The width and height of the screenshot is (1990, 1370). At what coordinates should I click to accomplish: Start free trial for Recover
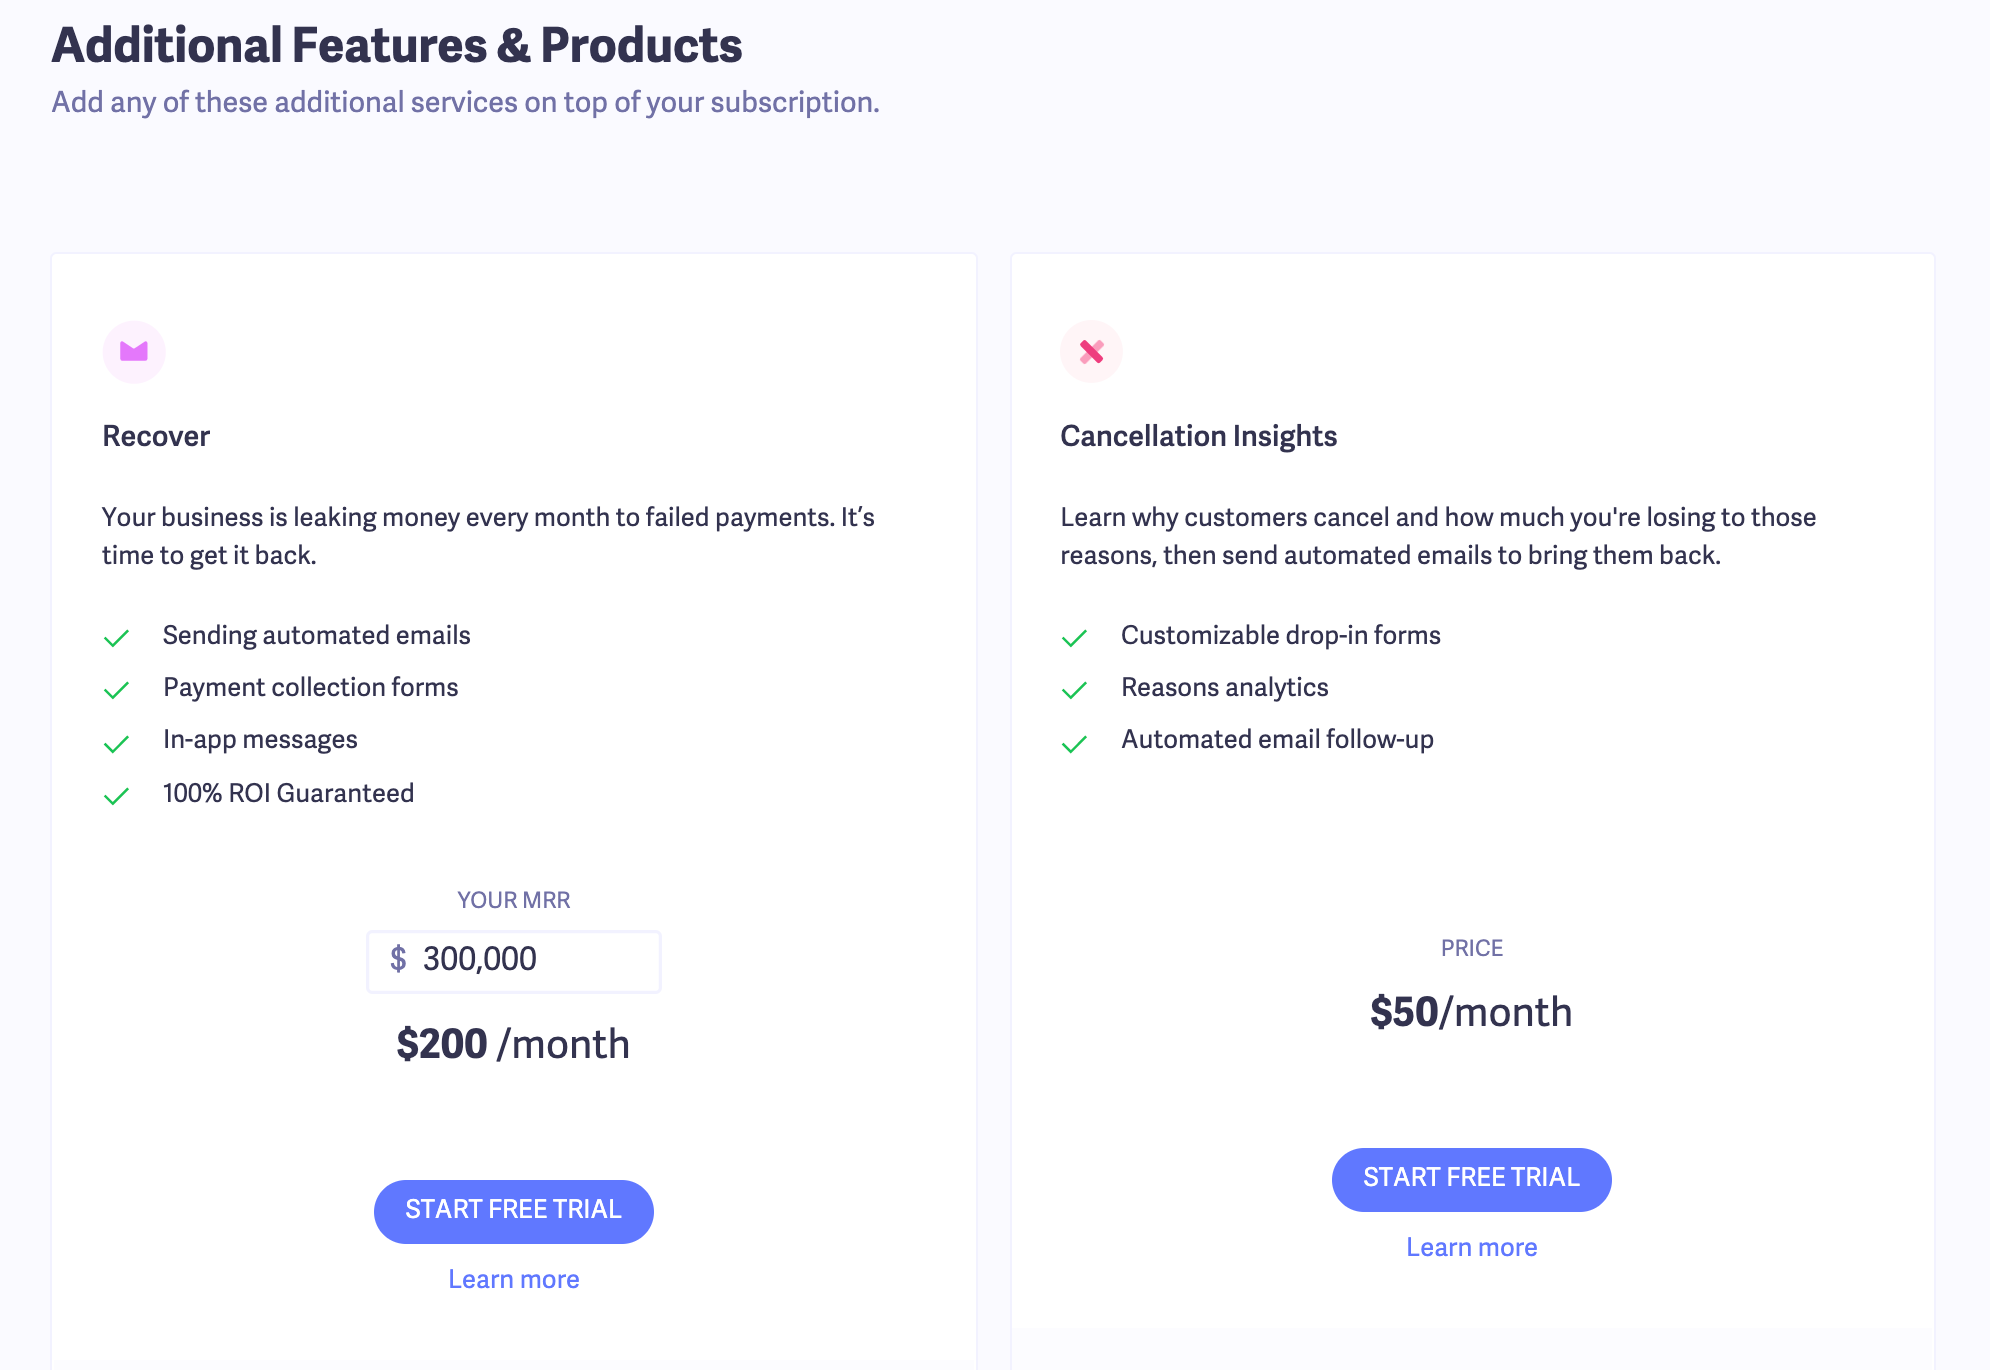513,1211
